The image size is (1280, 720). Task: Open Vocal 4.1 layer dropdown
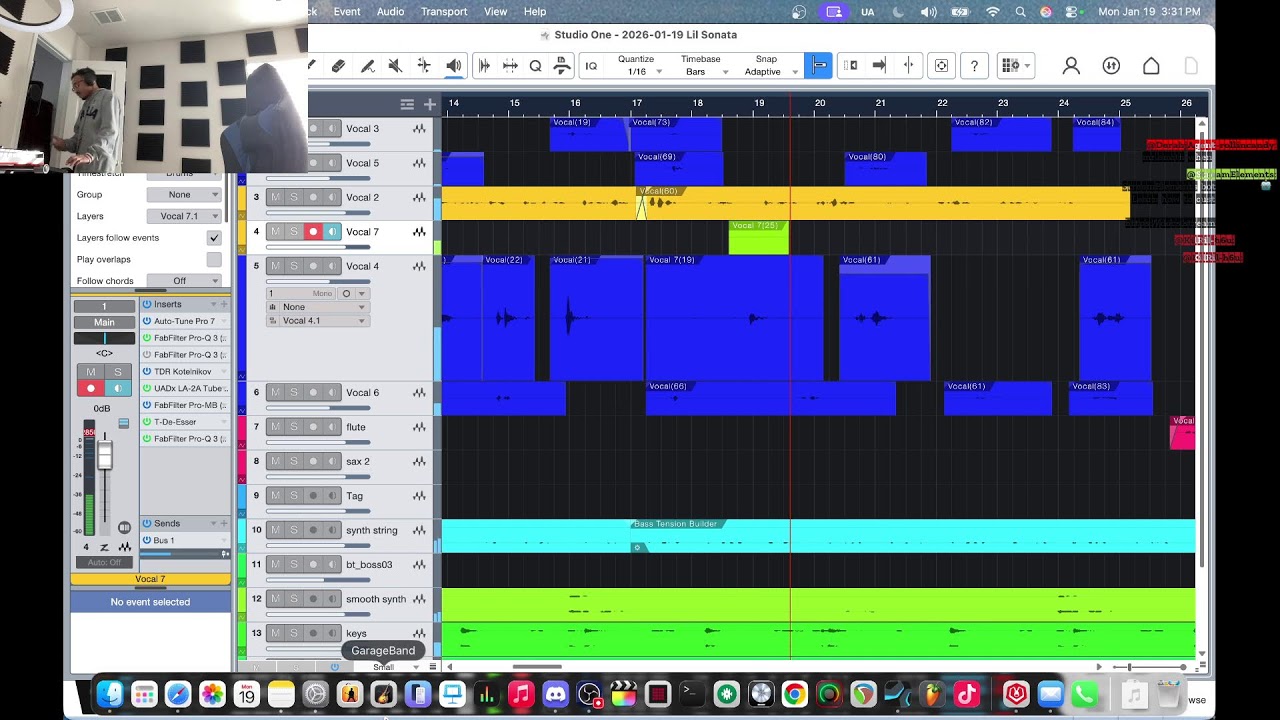pyautogui.click(x=318, y=321)
